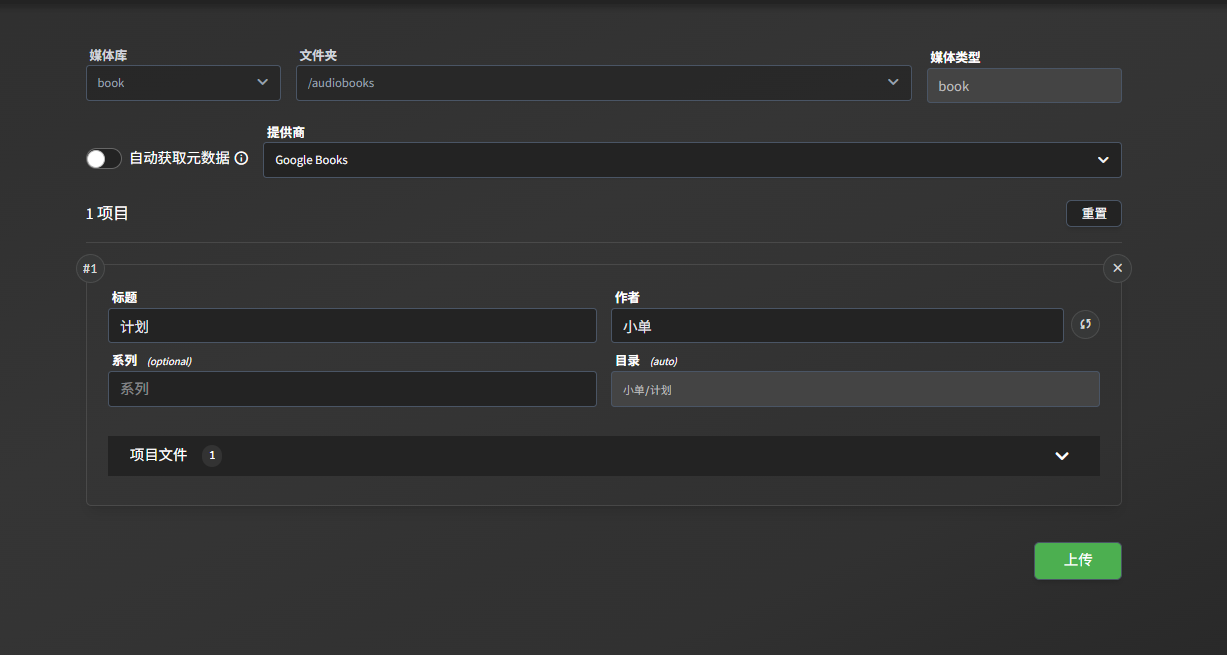Click the 媒体类型 field showing book
This screenshot has height=655, width=1227.
(x=1023, y=86)
